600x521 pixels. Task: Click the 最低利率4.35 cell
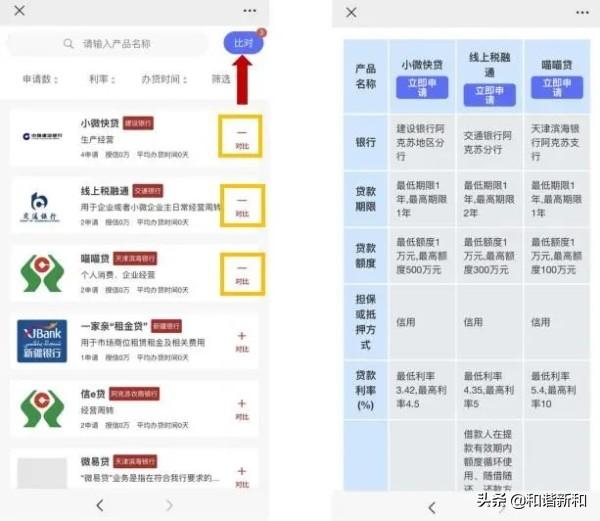click(x=489, y=390)
